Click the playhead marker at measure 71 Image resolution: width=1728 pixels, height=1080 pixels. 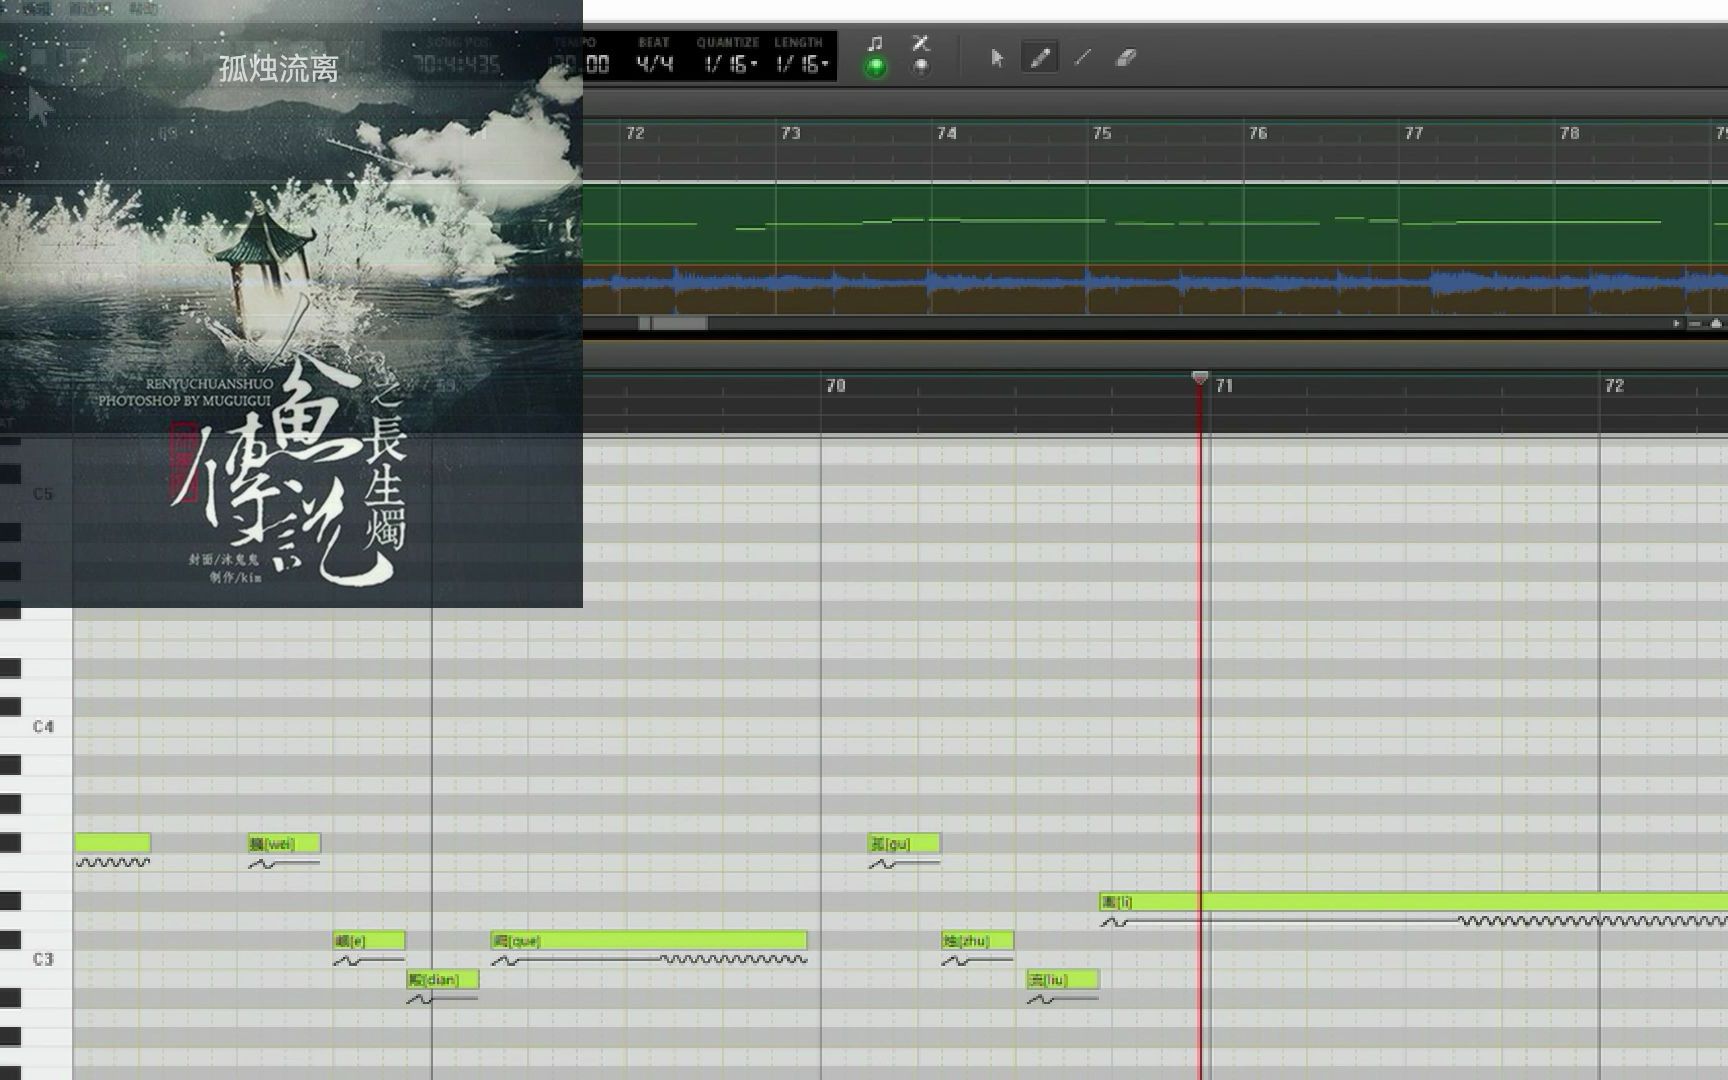(1200, 378)
